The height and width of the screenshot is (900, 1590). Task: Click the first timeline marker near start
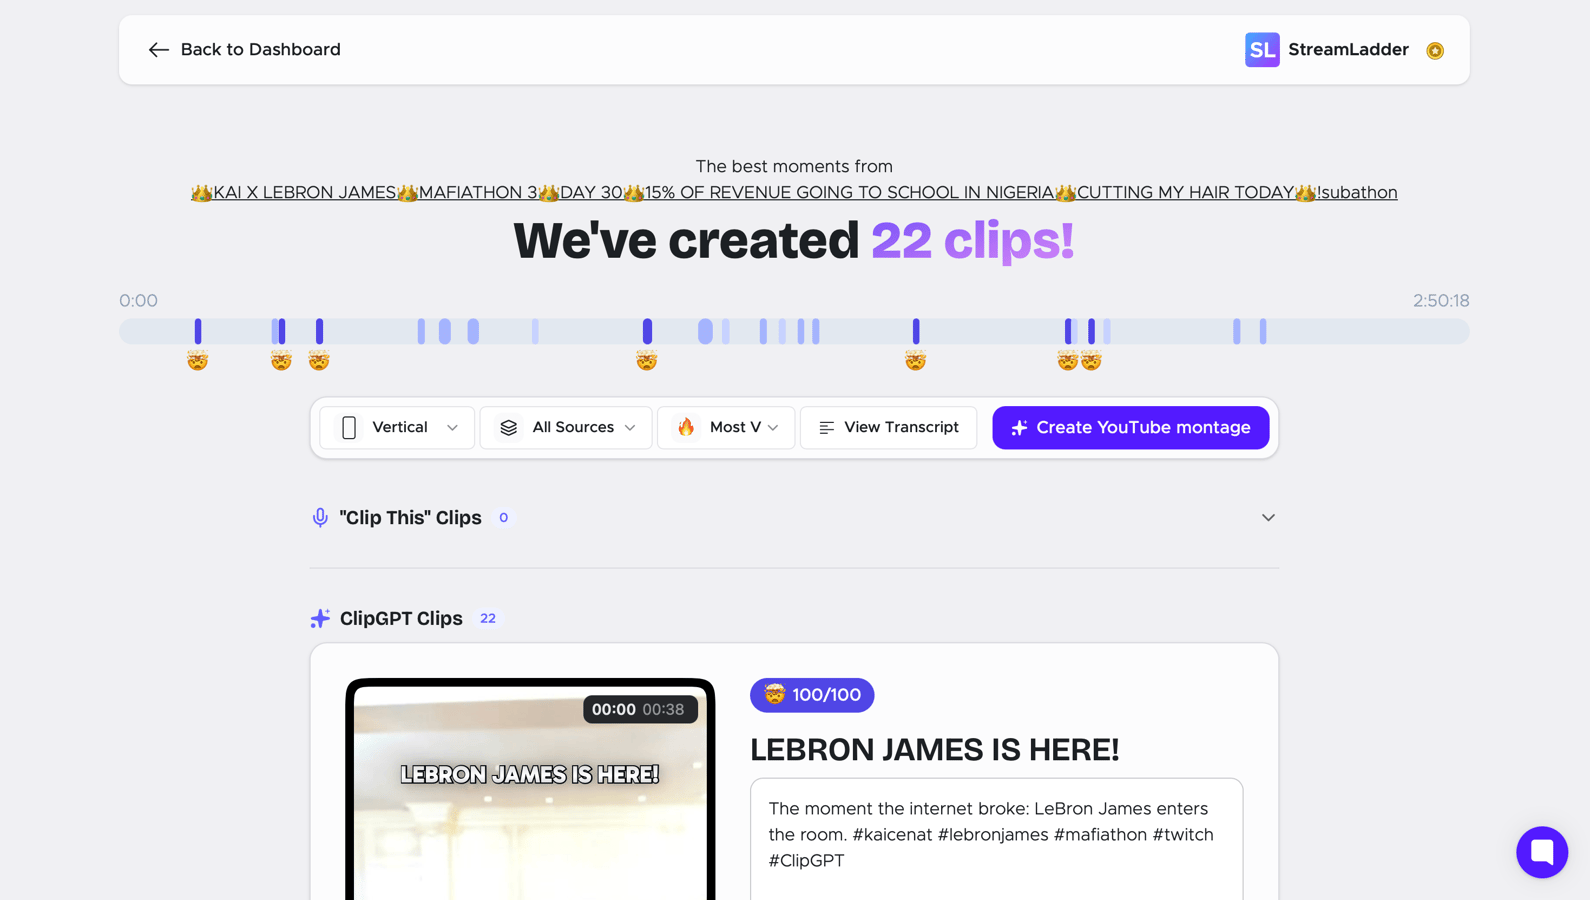click(198, 331)
